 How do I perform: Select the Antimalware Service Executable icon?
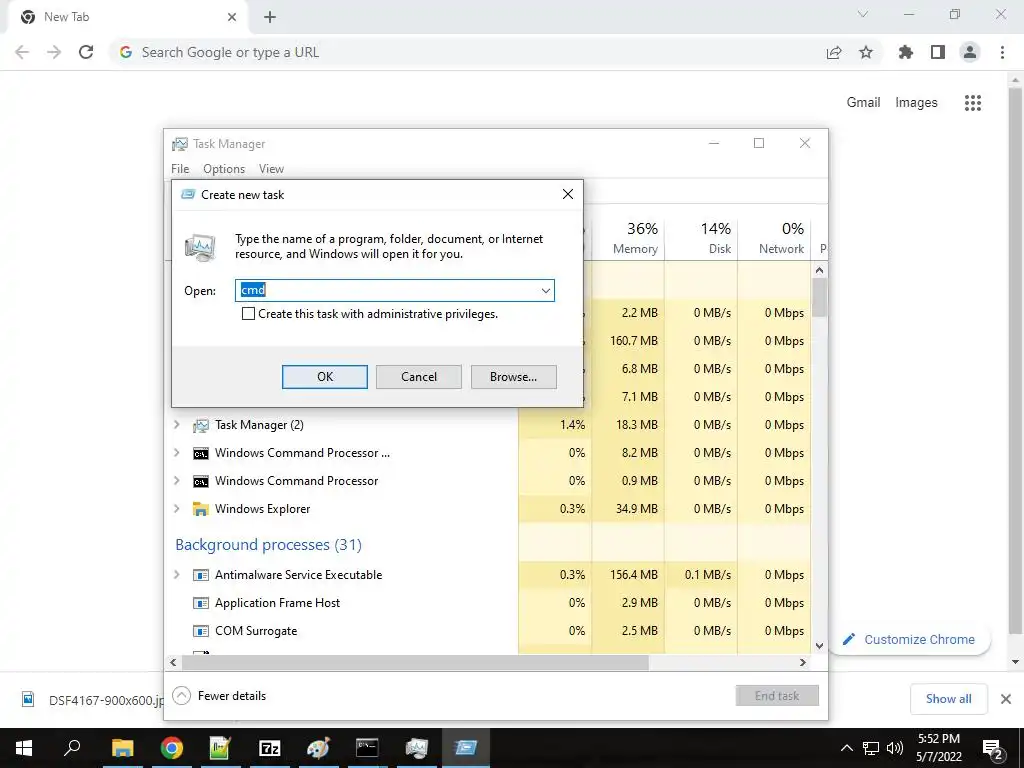point(200,575)
